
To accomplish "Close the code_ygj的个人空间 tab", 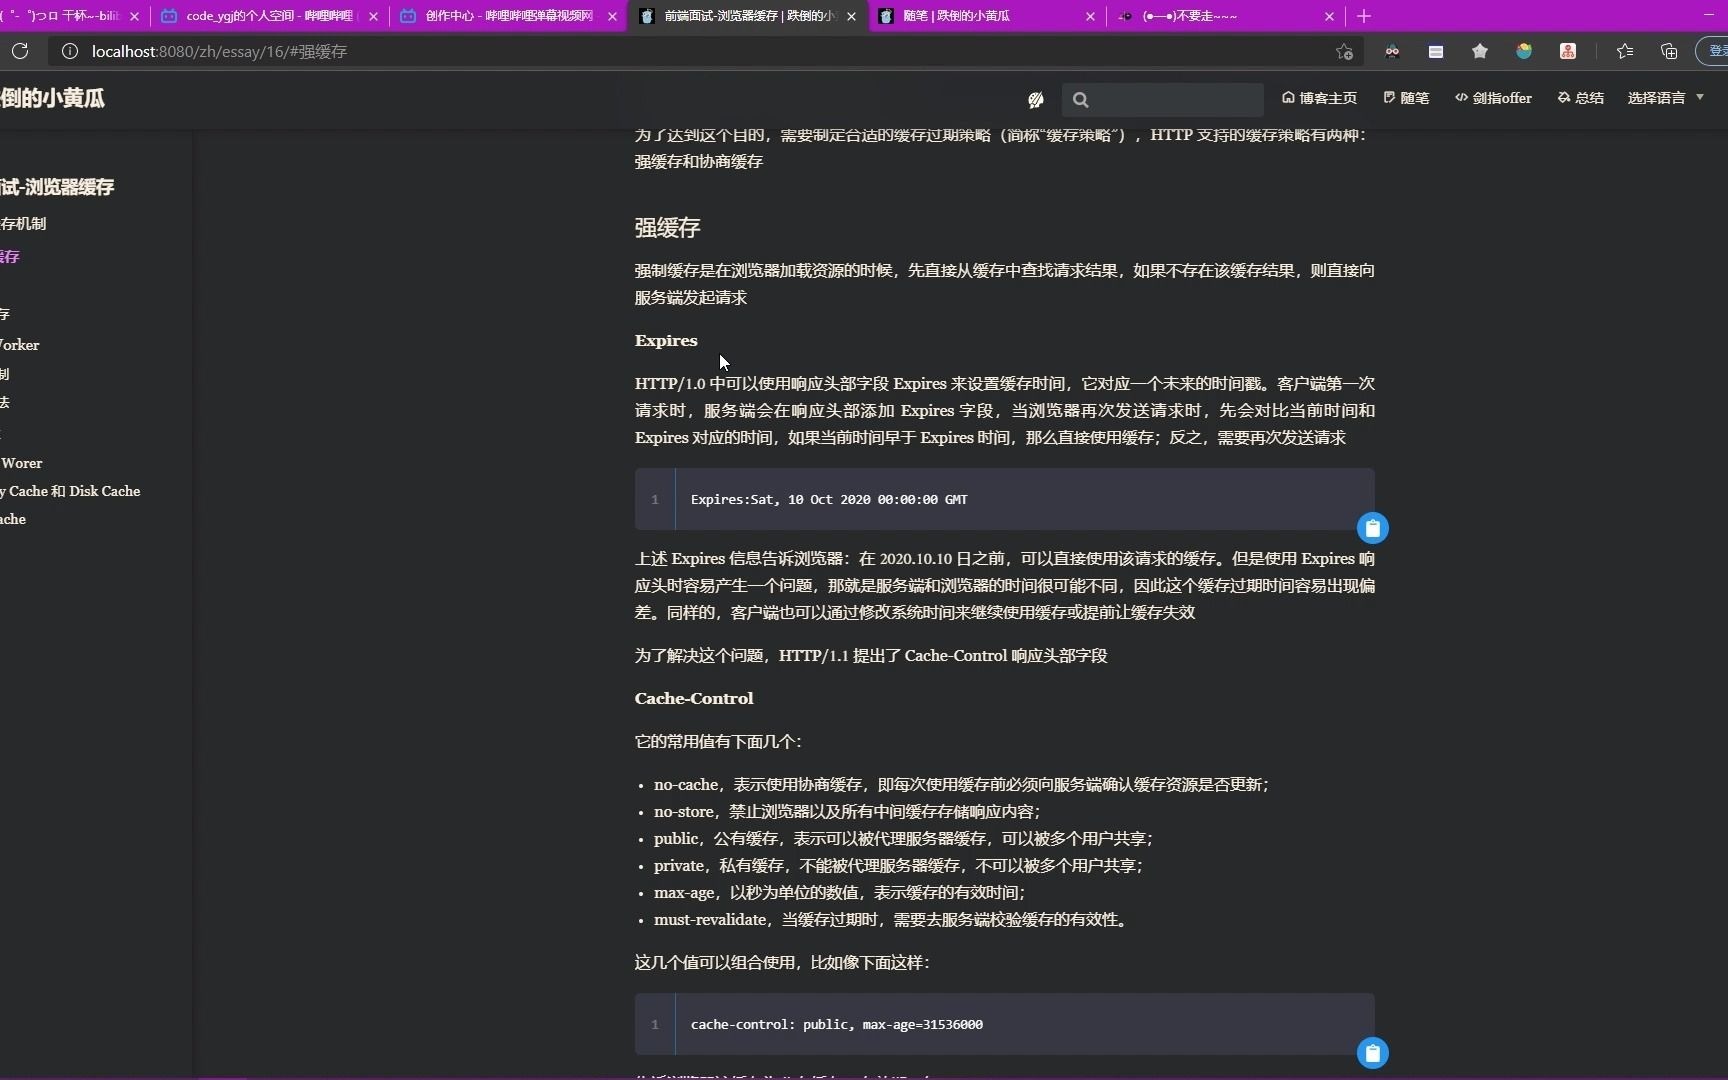I will 374,16.
